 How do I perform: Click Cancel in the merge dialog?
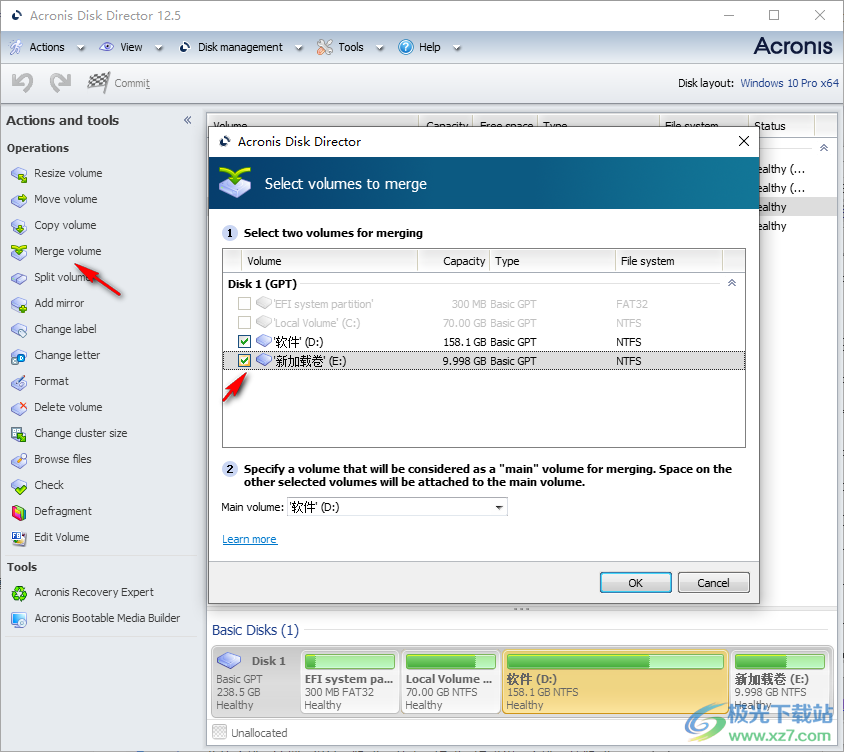pos(714,582)
